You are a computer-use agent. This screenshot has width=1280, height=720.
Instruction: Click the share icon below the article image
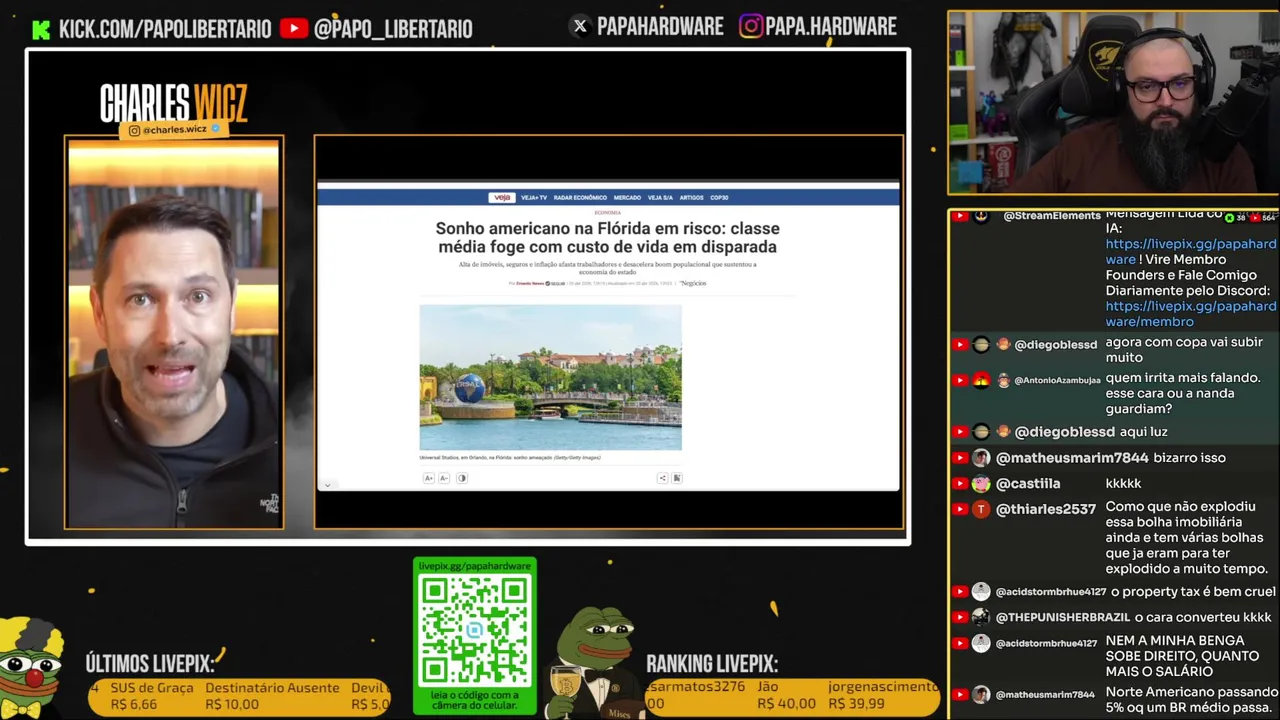coord(662,478)
